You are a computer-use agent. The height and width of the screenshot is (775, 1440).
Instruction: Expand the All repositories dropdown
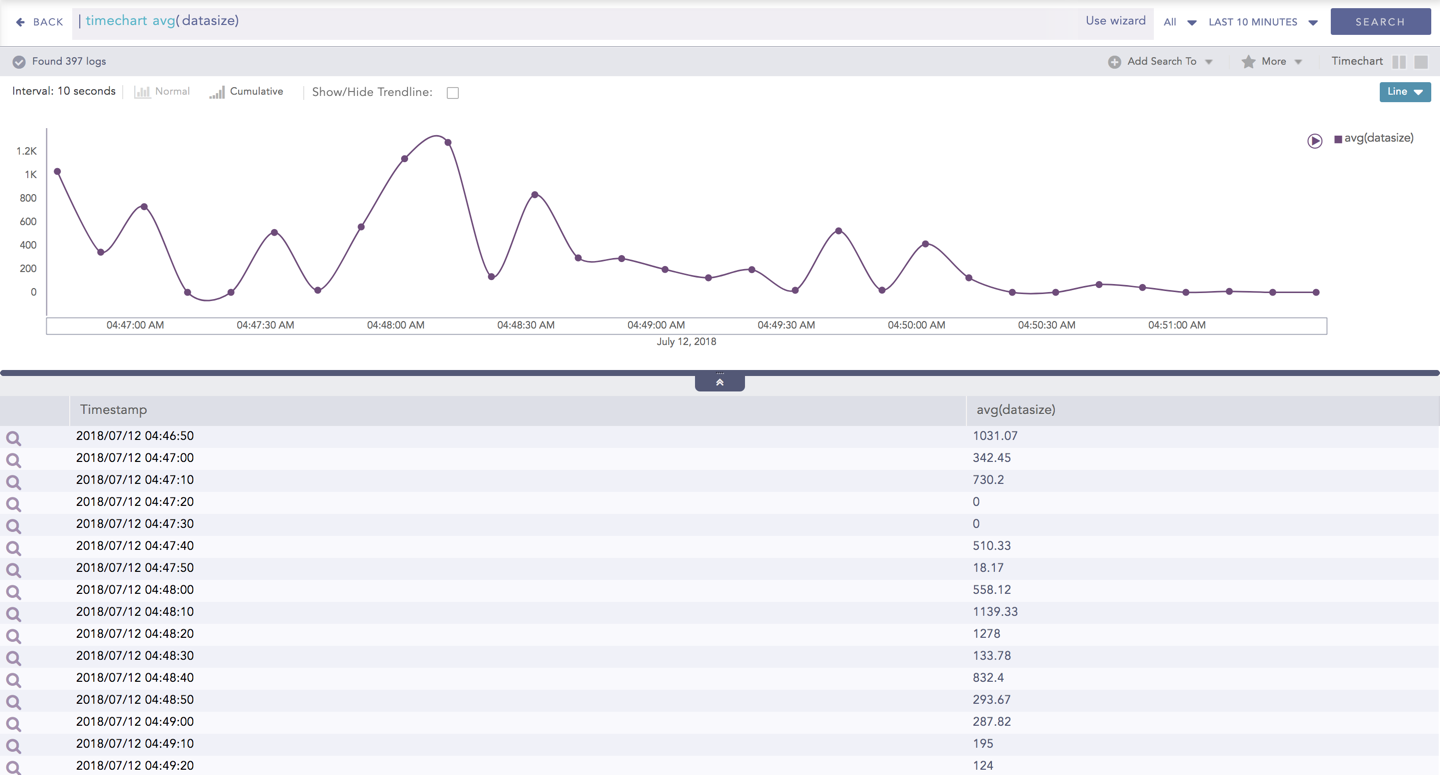pos(1179,22)
